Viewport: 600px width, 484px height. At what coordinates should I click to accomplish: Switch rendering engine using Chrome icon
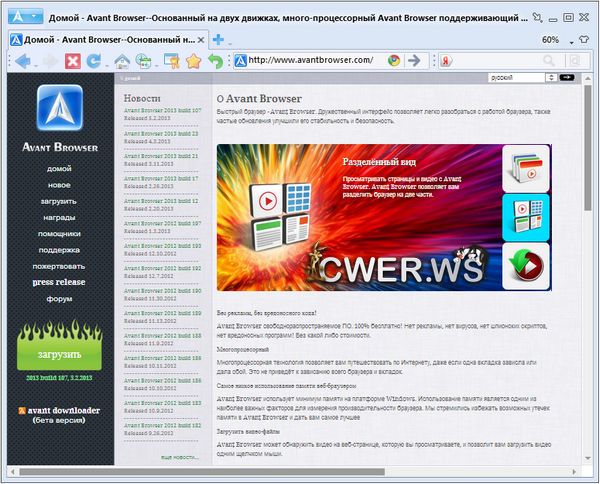(x=394, y=60)
